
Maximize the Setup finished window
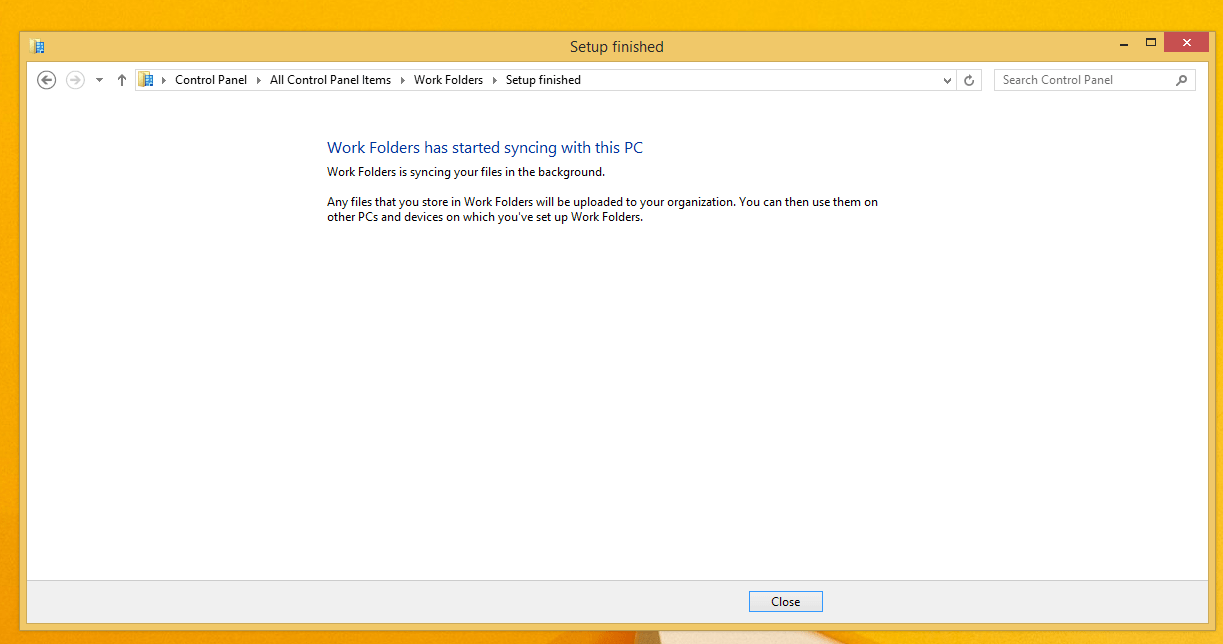pos(1151,43)
